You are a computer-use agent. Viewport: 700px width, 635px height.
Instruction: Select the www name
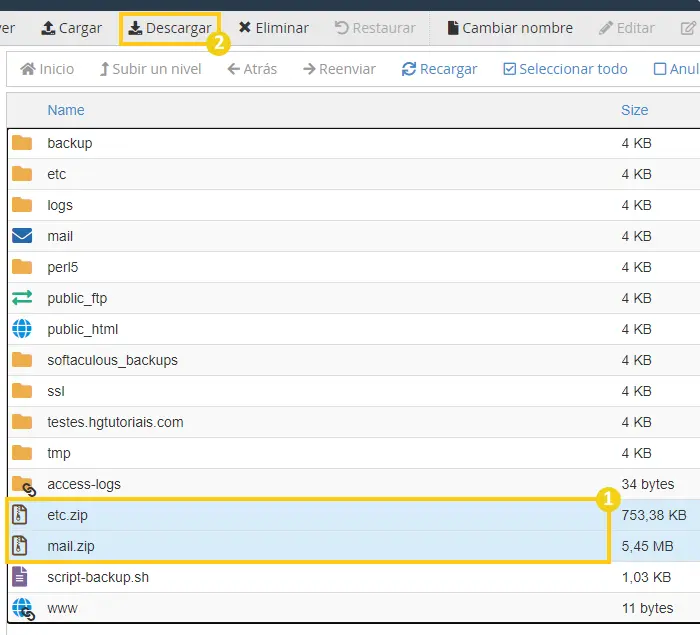(62, 608)
